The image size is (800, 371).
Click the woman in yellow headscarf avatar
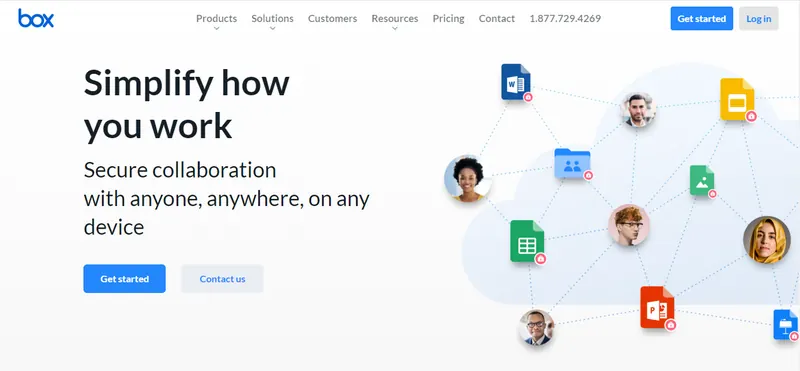766,240
